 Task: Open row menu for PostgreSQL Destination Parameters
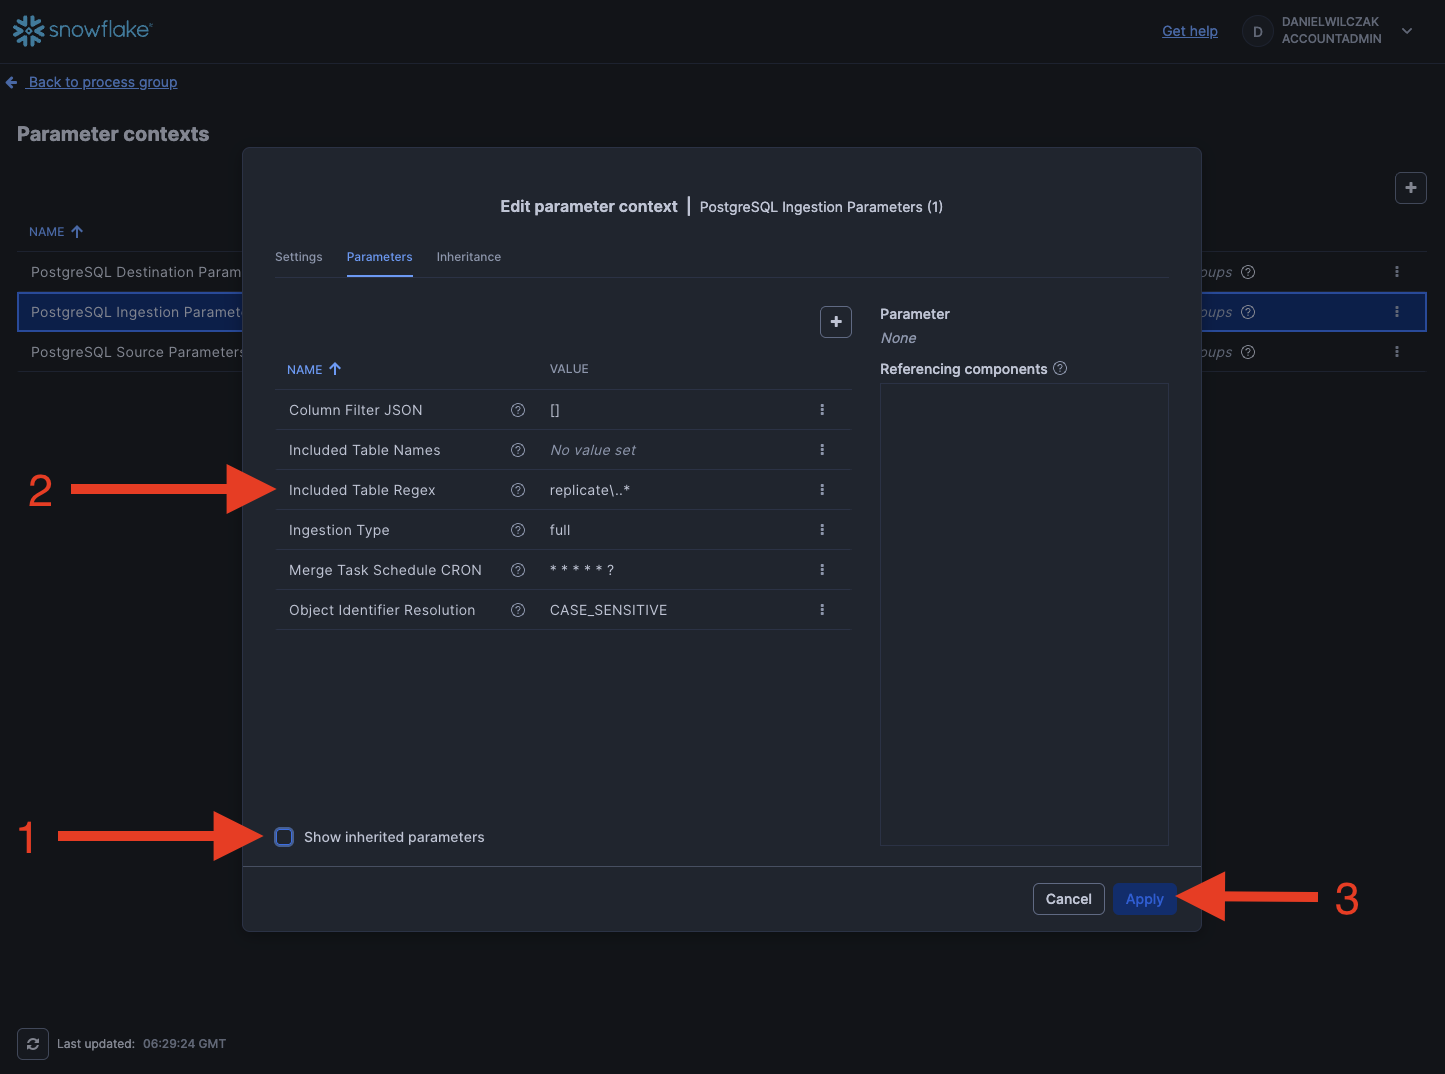pyautogui.click(x=1396, y=272)
